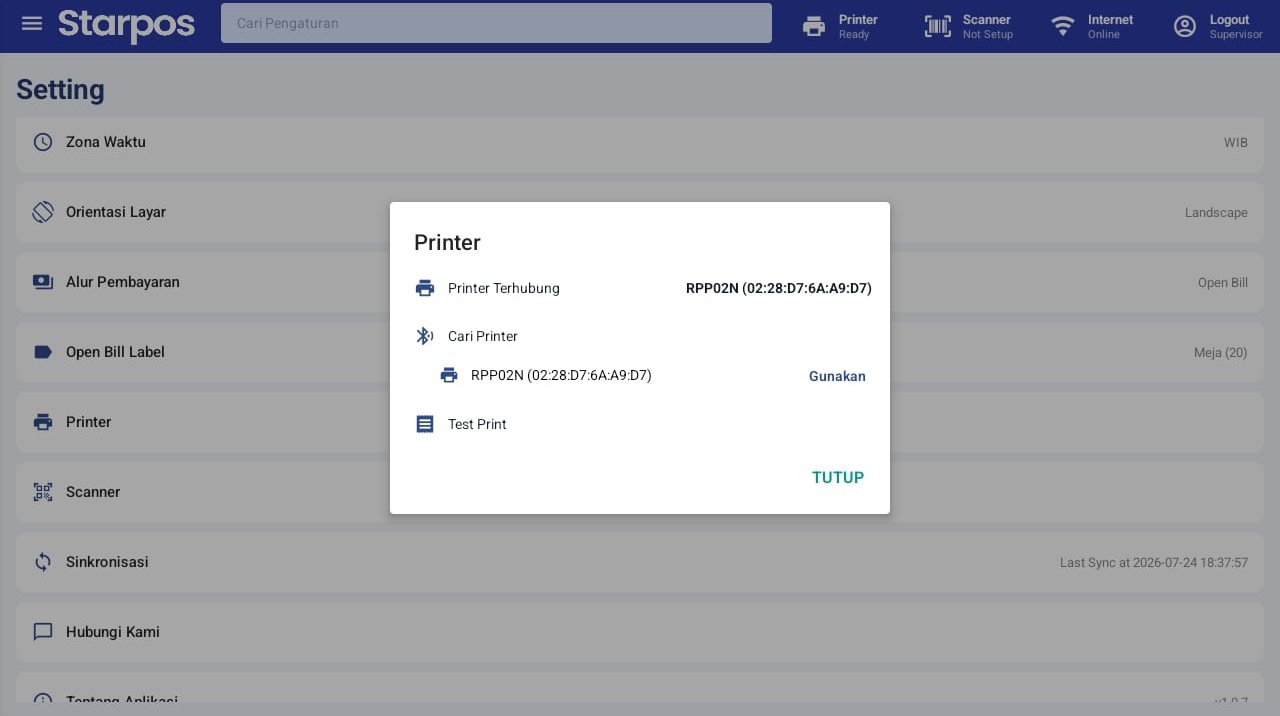1280x716 pixels.
Task: Click the Test Print receipt icon
Action: (x=425, y=424)
